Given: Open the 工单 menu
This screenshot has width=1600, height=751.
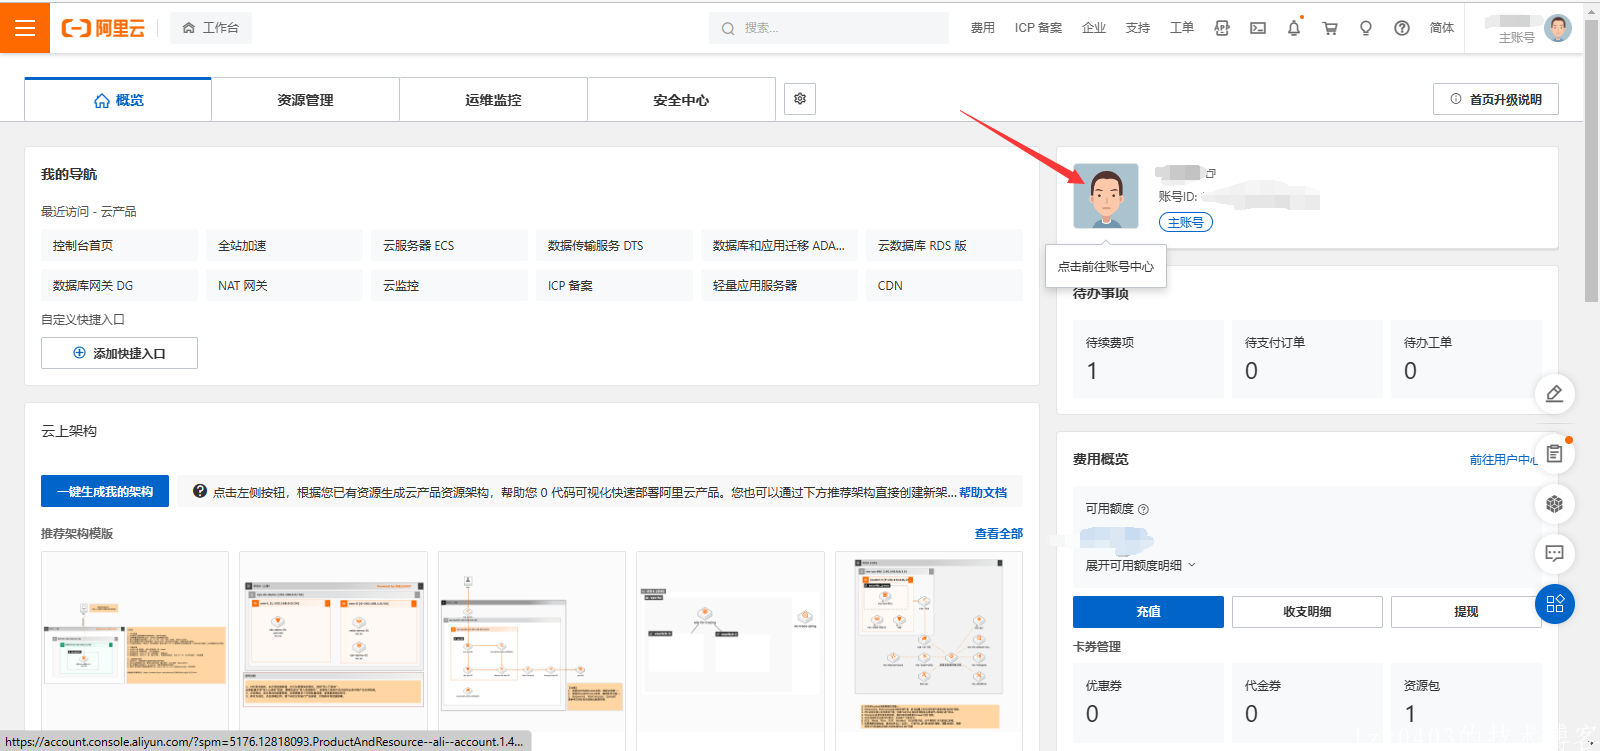Looking at the screenshot, I should [1182, 28].
